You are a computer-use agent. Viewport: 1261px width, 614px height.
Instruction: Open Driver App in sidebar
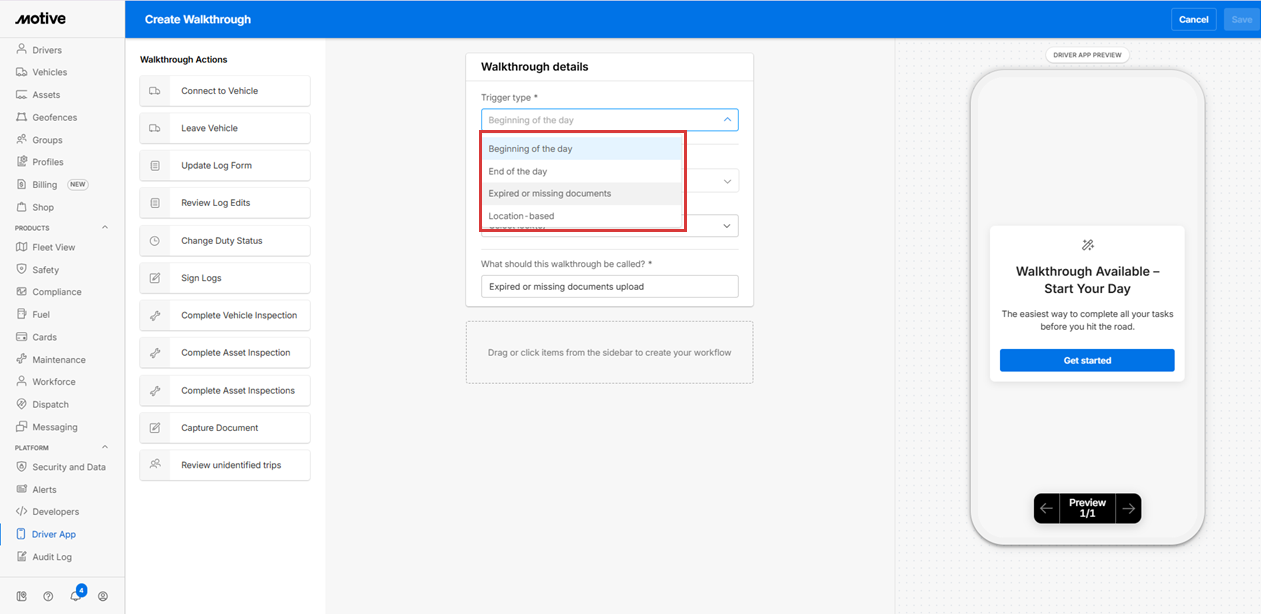[x=54, y=534]
